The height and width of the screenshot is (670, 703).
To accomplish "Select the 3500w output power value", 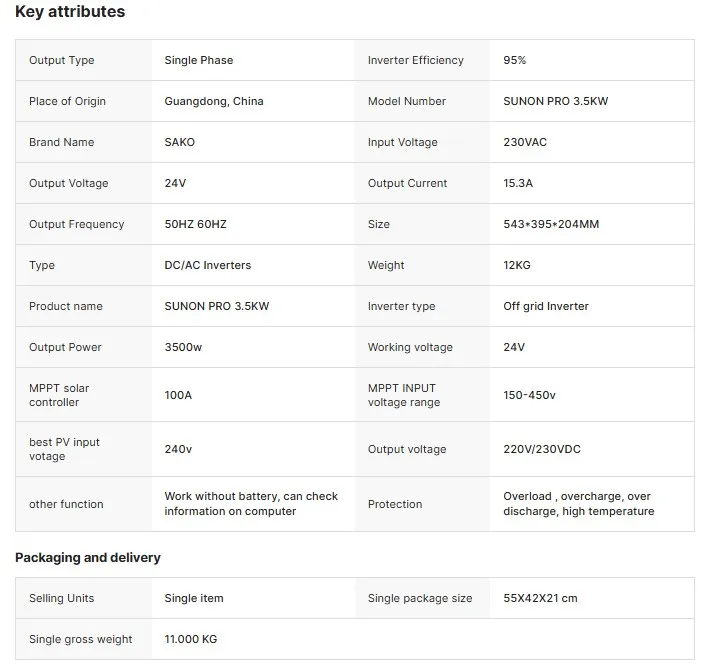I will [x=183, y=347].
